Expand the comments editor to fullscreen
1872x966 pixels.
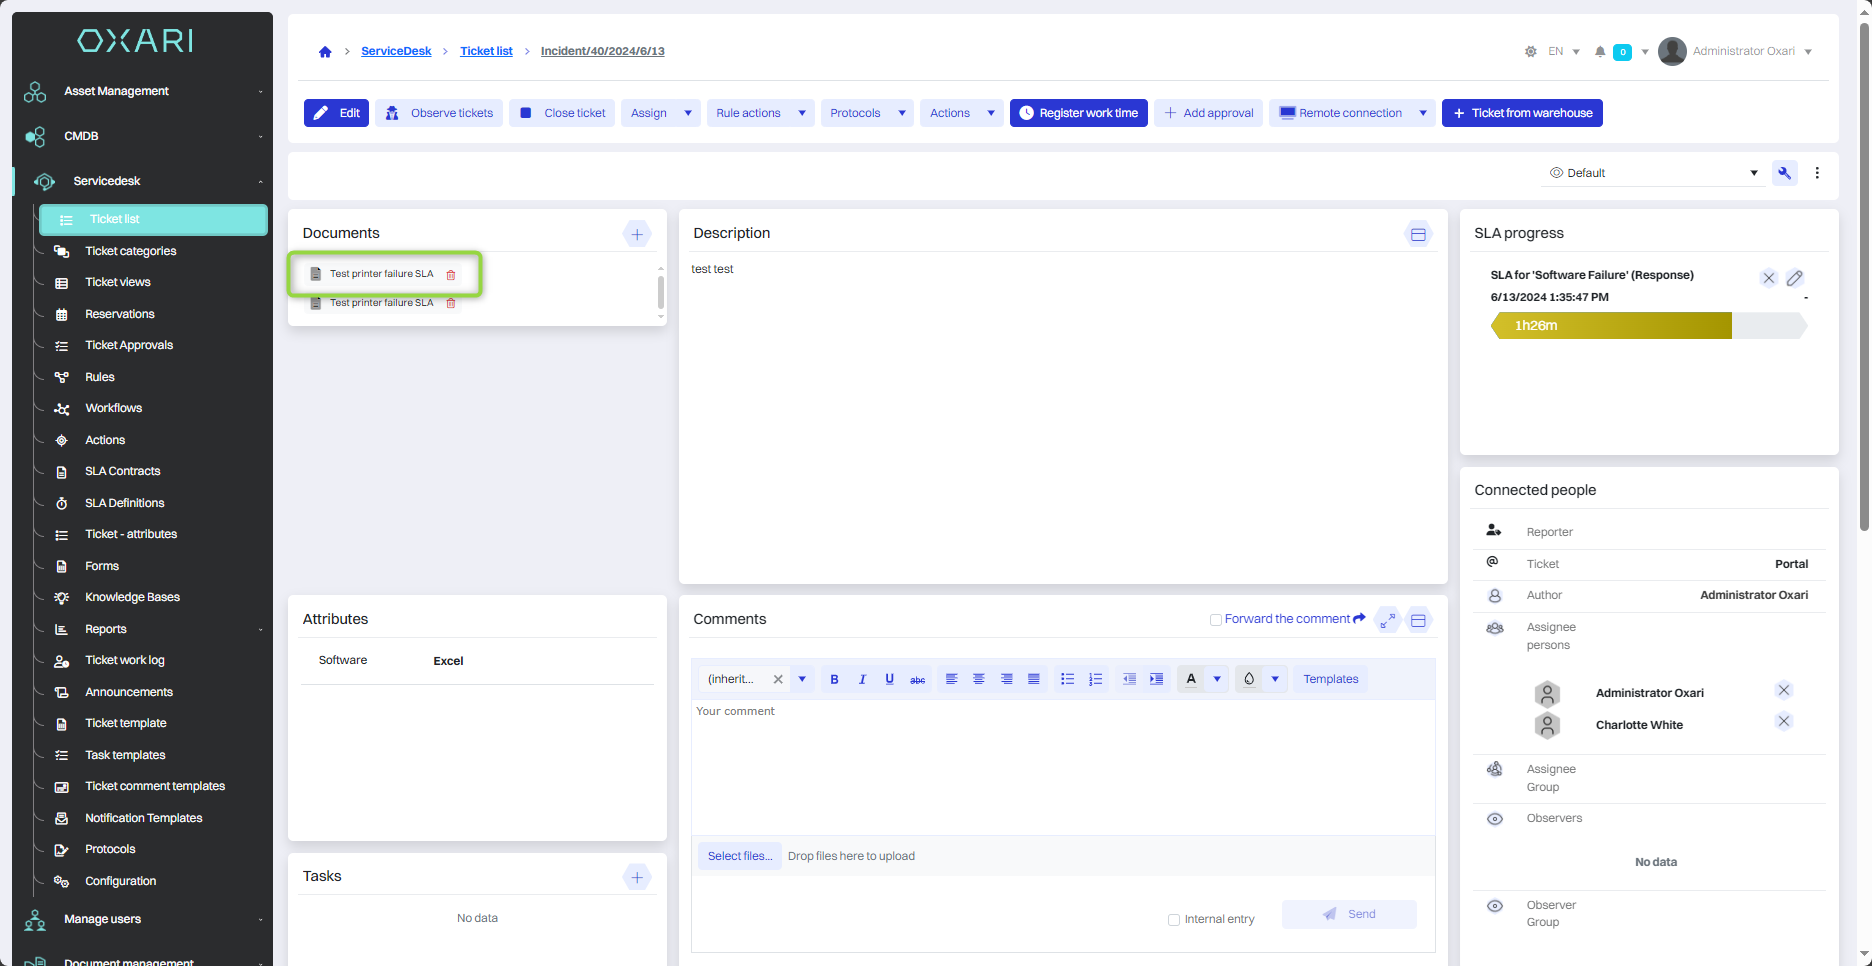pos(1387,620)
